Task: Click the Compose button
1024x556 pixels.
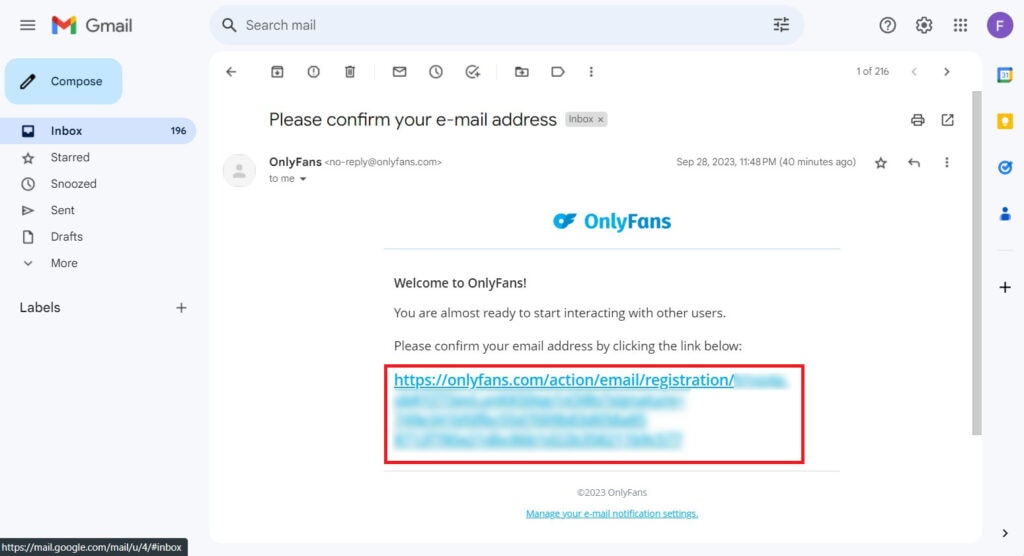Action: [63, 81]
